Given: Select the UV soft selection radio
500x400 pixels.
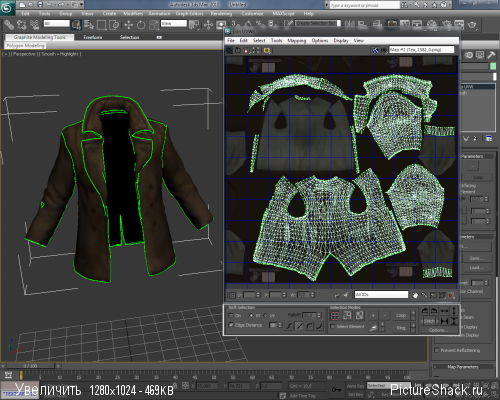Looking at the screenshot, I should (x=266, y=315).
